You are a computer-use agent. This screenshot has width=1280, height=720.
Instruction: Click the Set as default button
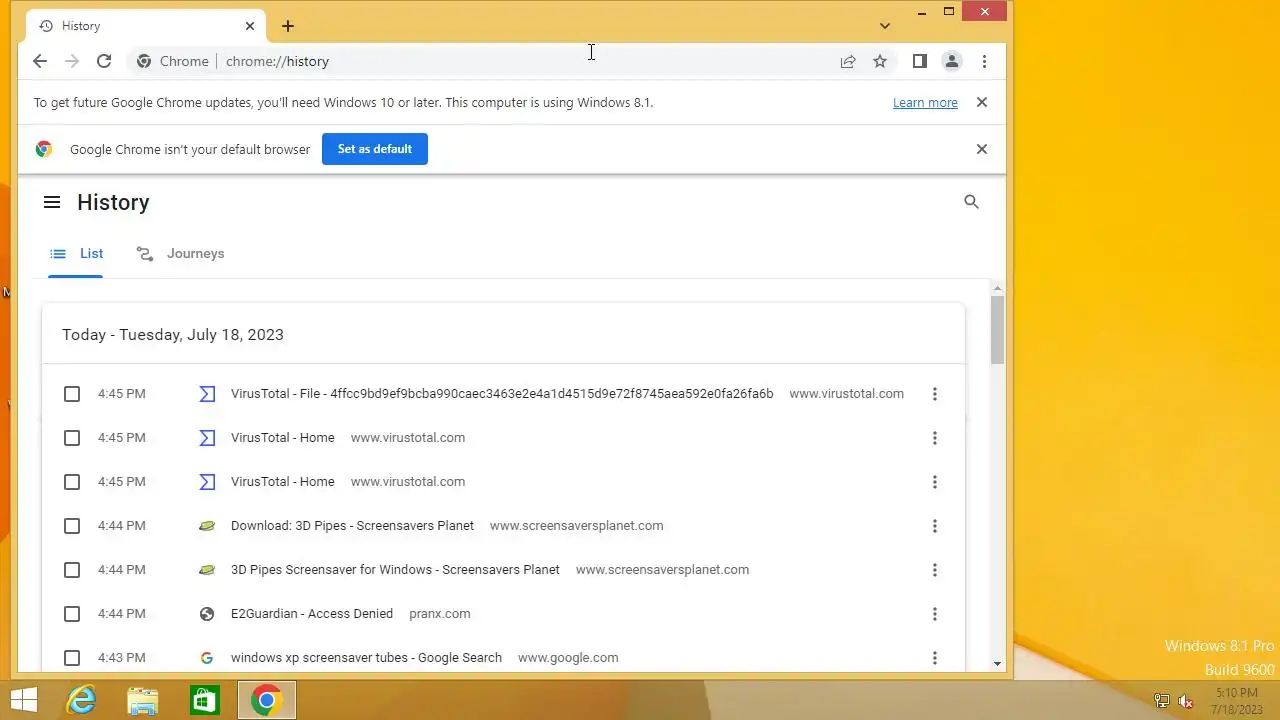pos(375,149)
